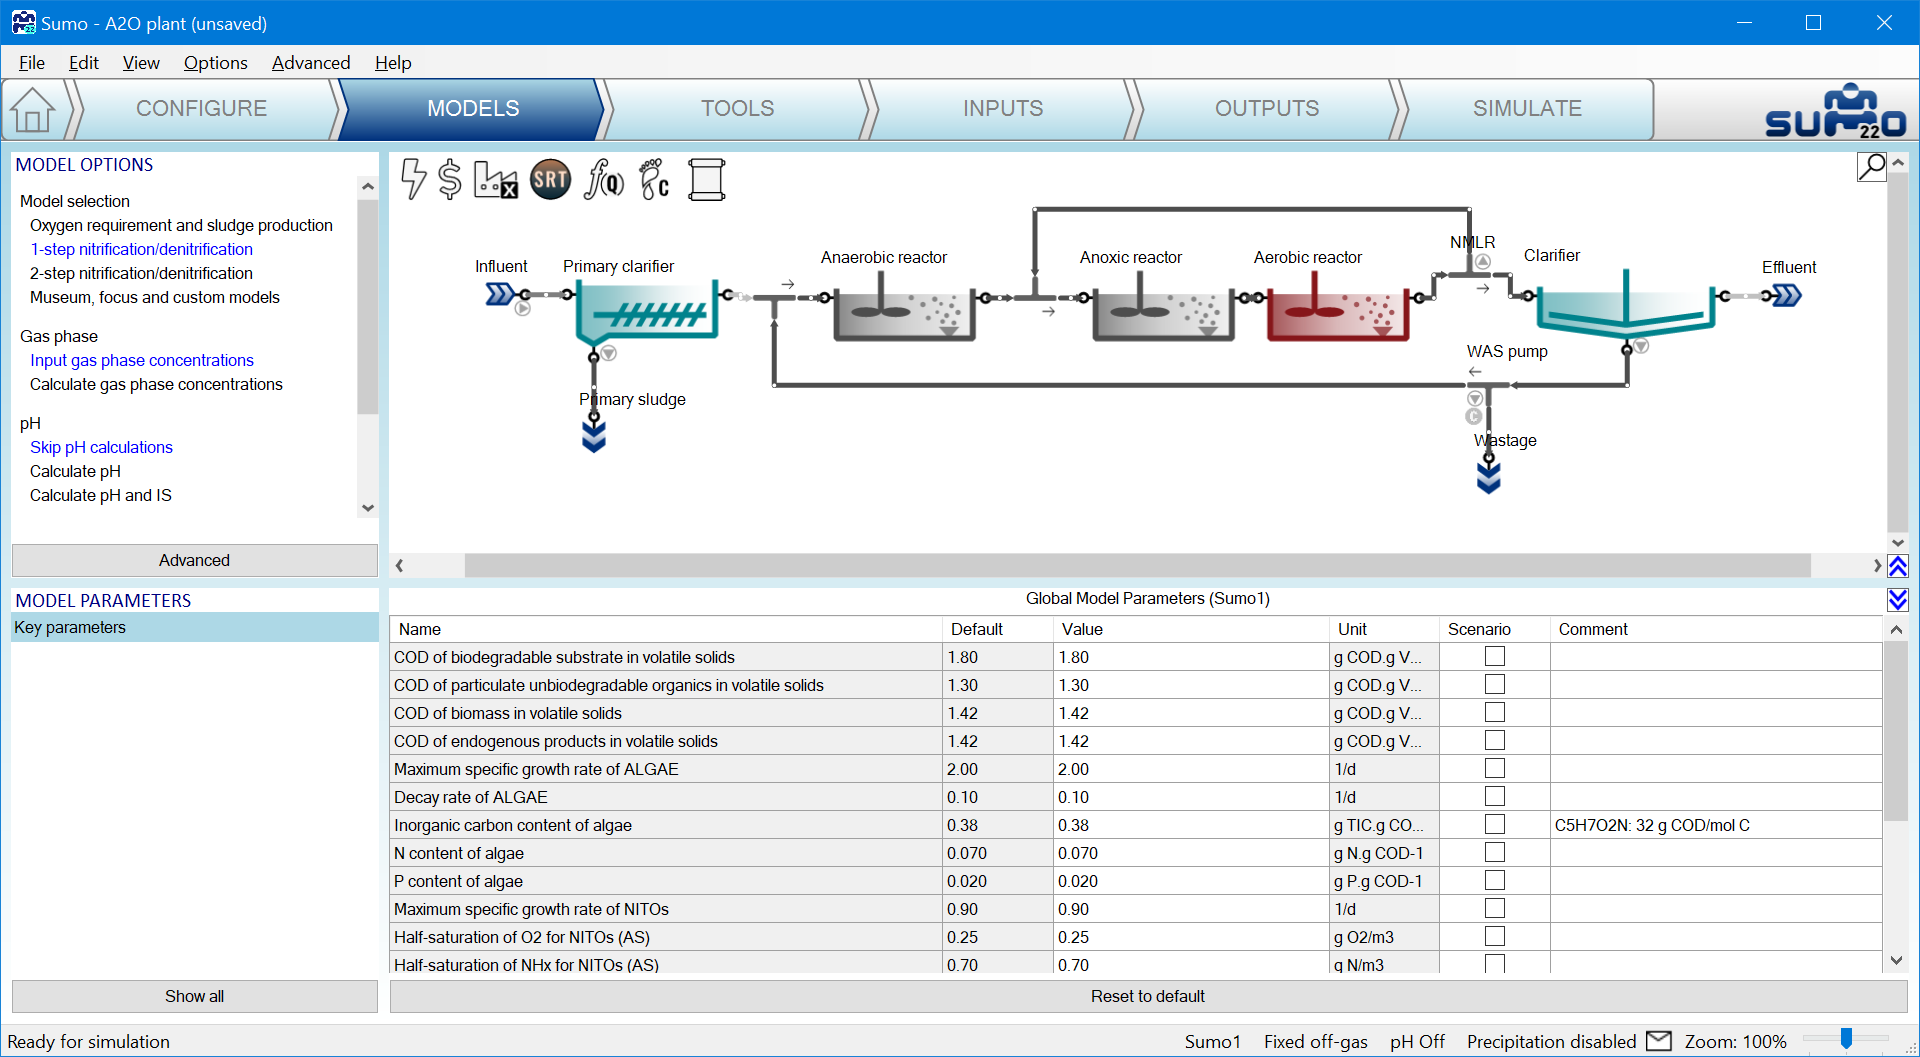Open the dollar sign cost icon
1920x1057 pixels.
[450, 180]
